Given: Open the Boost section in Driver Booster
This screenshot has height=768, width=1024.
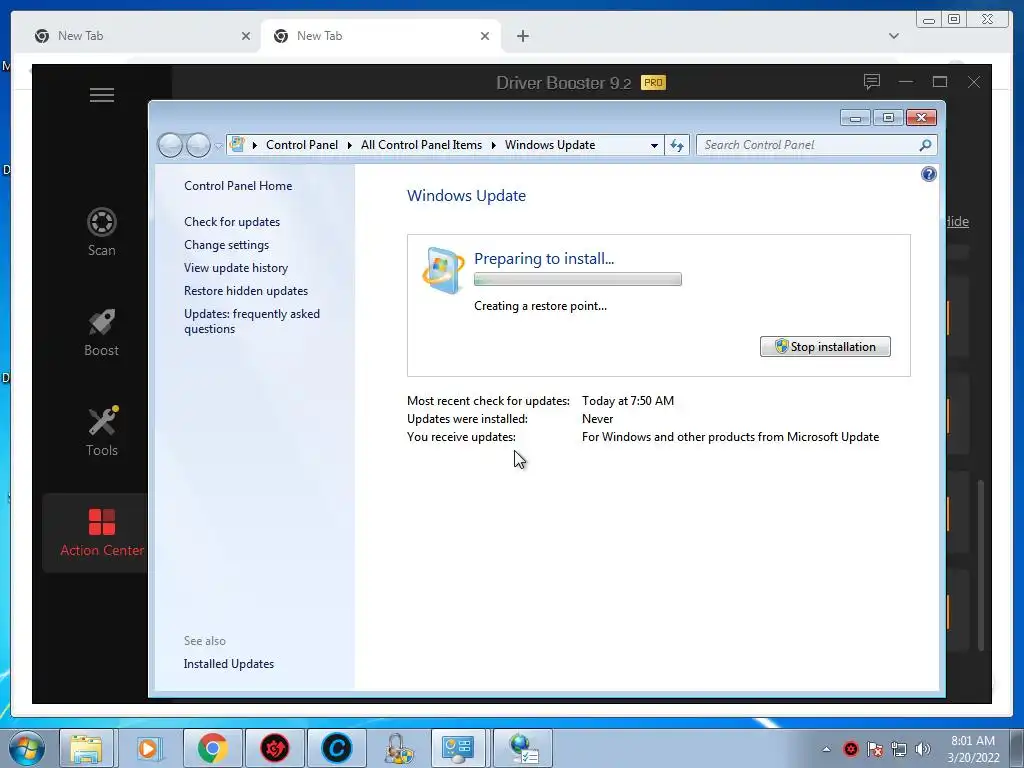Looking at the screenshot, I should (x=102, y=332).
